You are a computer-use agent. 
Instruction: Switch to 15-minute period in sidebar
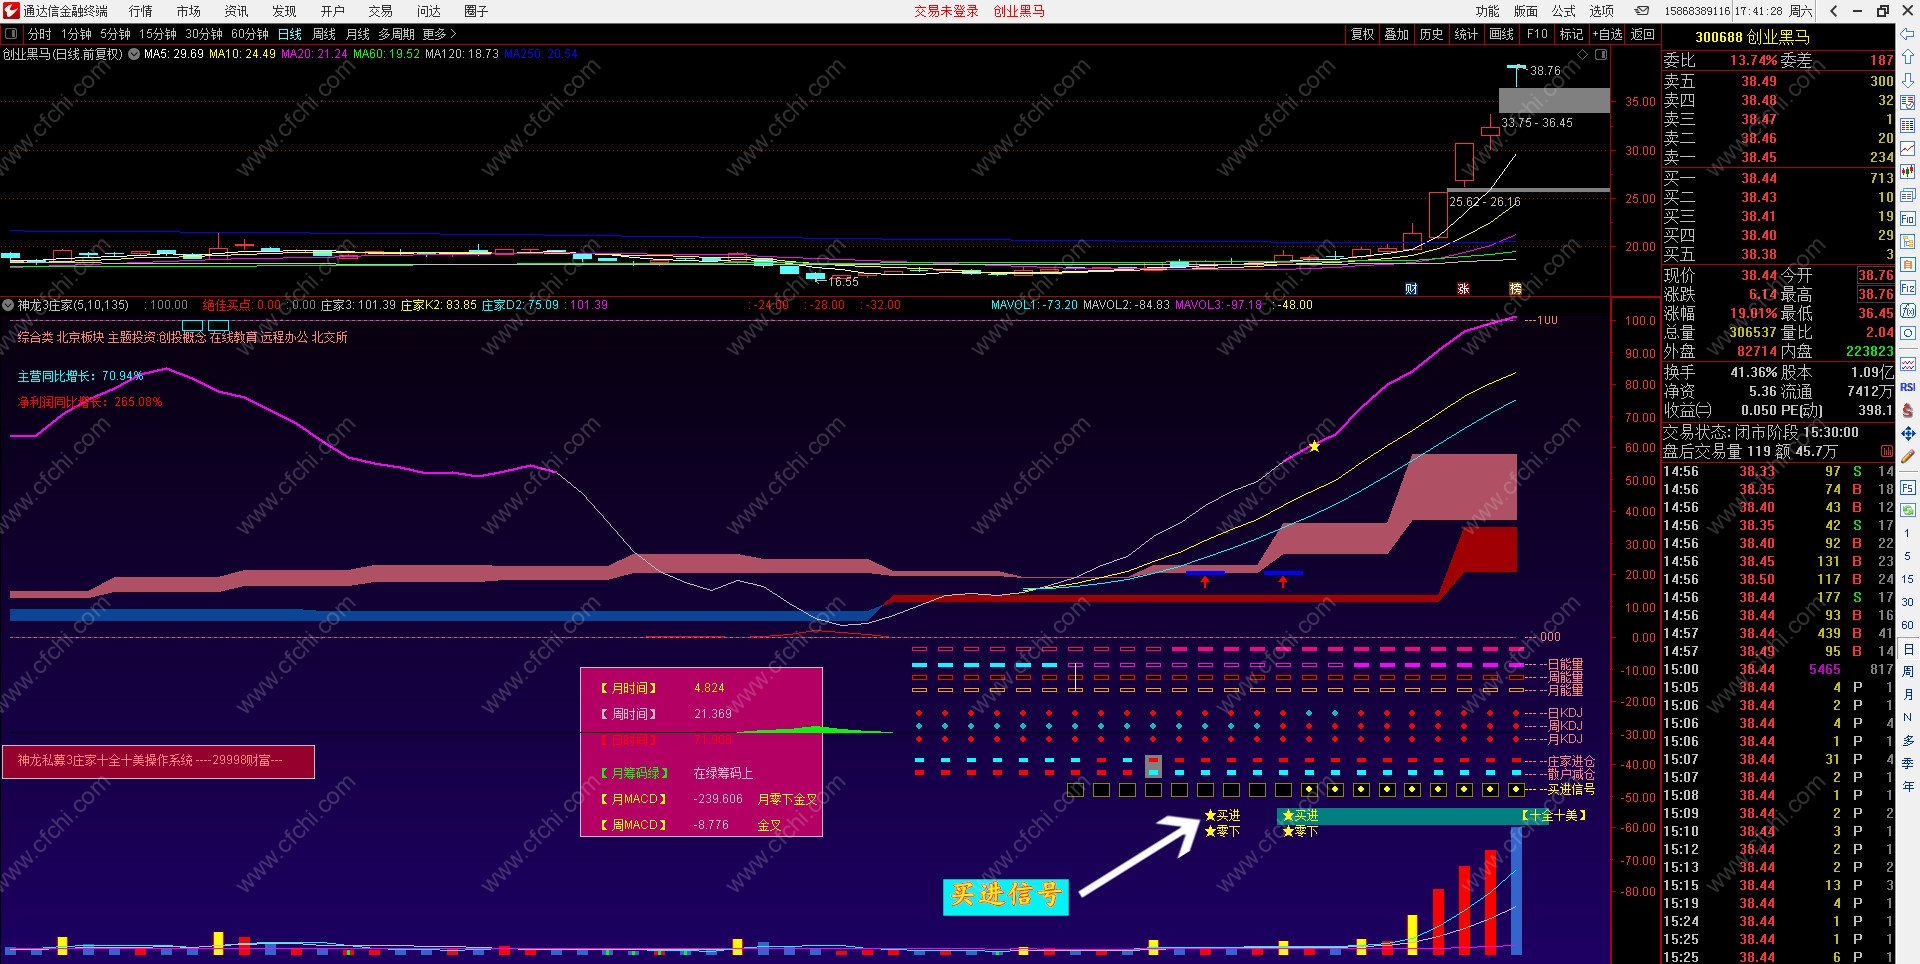pyautogui.click(x=1907, y=579)
